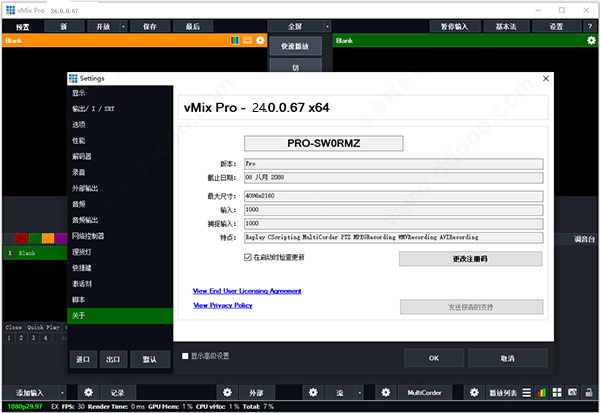Select 输出/ I / SRT settings category
The width and height of the screenshot is (600, 413).
(x=120, y=109)
